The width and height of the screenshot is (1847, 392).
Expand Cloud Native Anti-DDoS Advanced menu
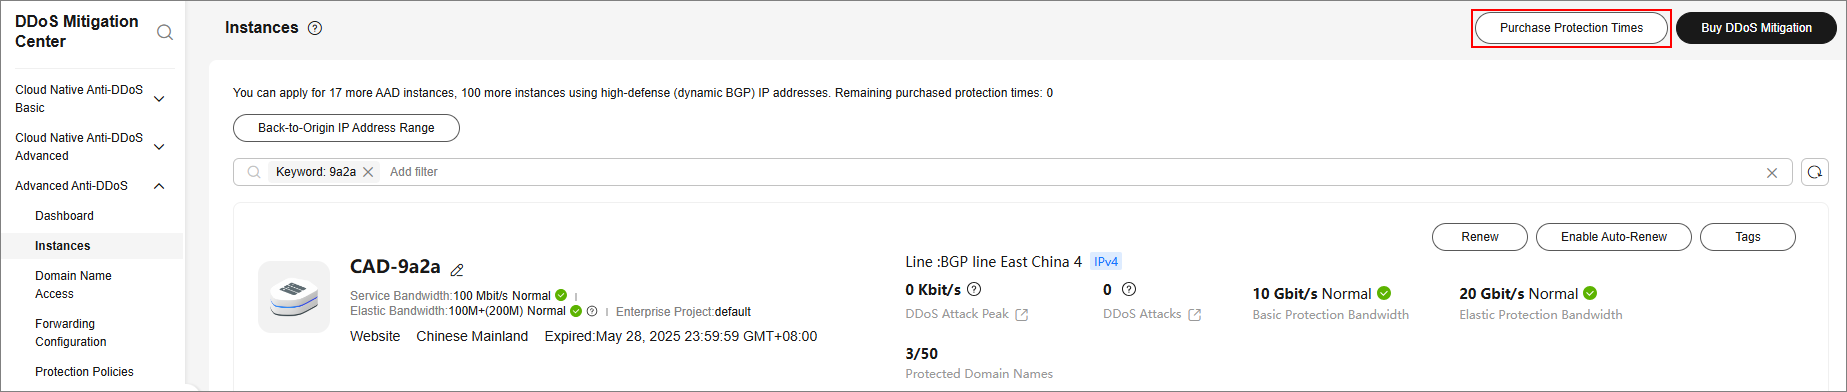point(159,147)
